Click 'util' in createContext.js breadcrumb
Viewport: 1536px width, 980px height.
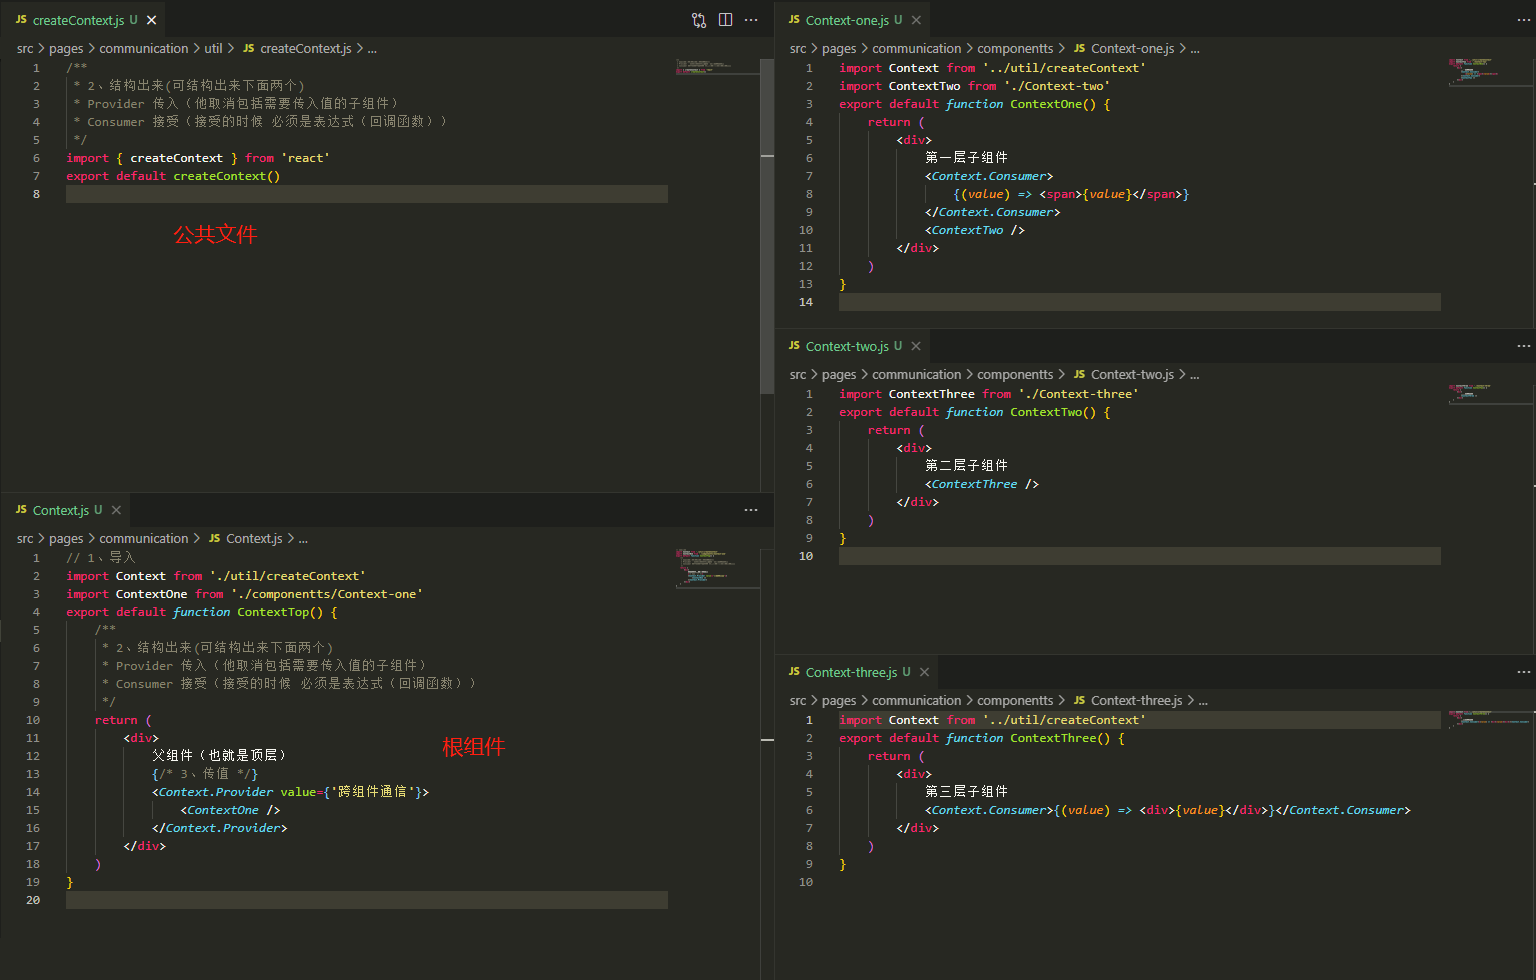coord(213,48)
